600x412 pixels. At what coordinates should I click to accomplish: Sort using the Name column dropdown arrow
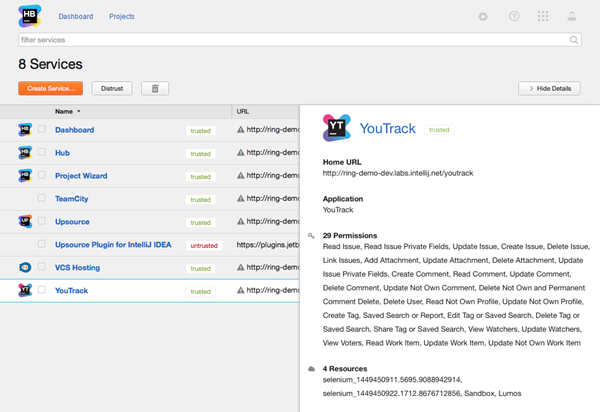pos(79,111)
